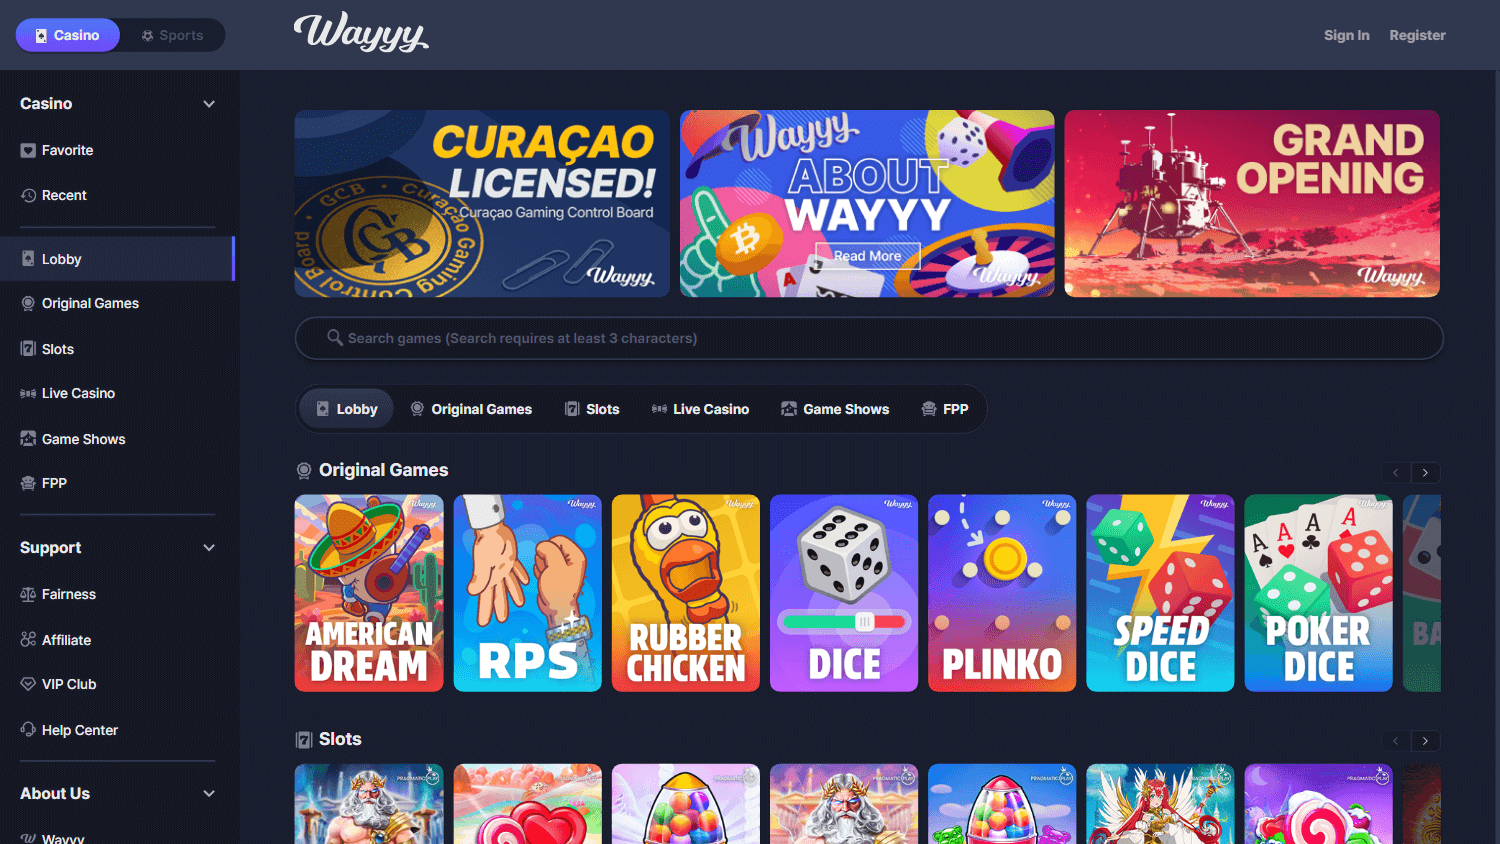Viewport: 1500px width, 844px height.
Task: Switch to Sports mode in the header toggle
Action: pyautogui.click(x=172, y=35)
